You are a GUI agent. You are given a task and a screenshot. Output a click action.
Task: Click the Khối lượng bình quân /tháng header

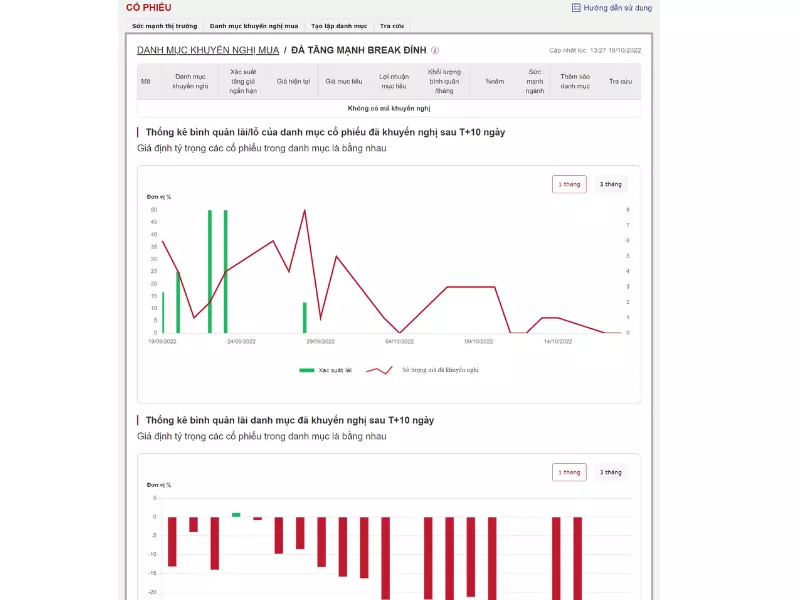[444, 81]
